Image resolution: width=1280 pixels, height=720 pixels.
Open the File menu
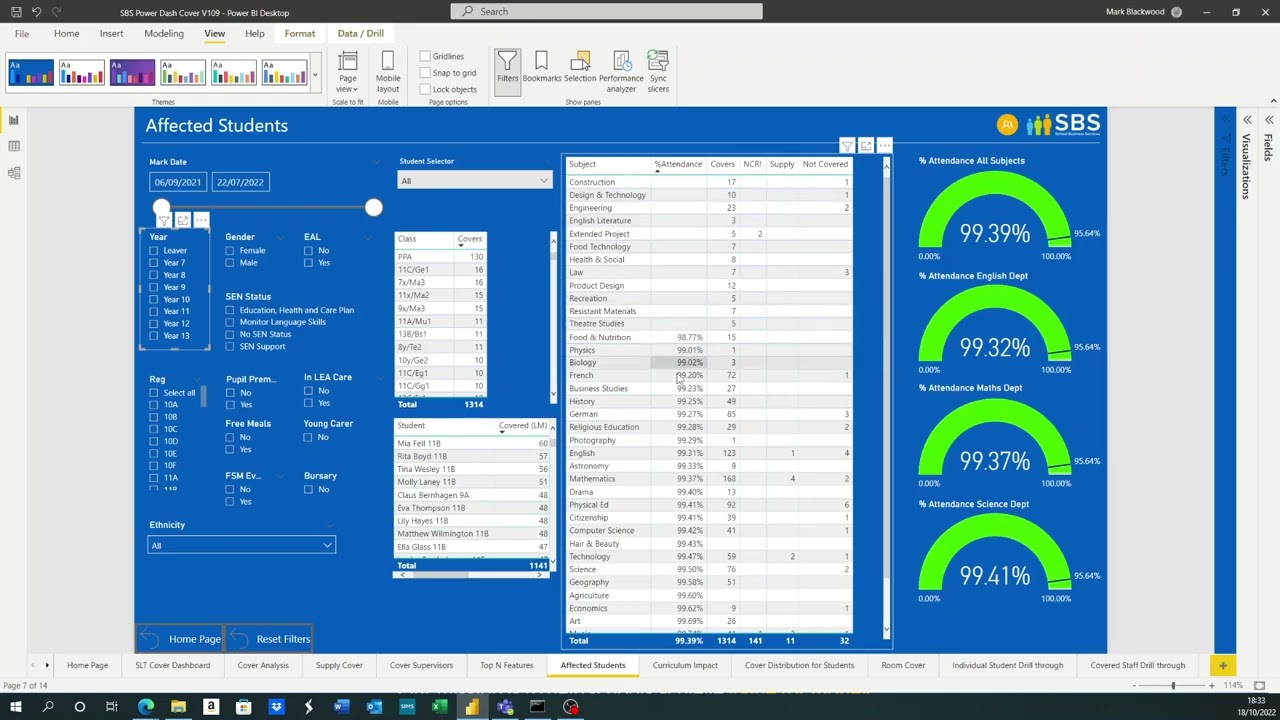21,33
